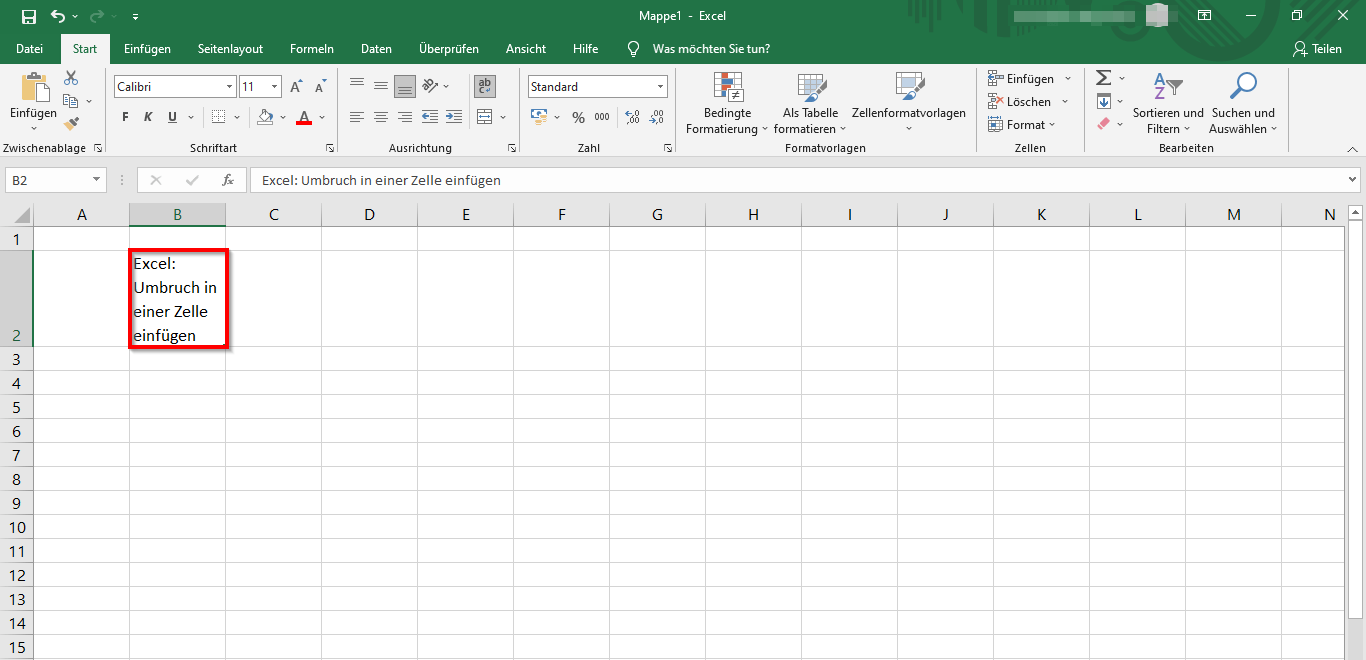Screen dimensions: 1366x660
Task: Open the Schriftart dialog launcher
Action: 330,148
